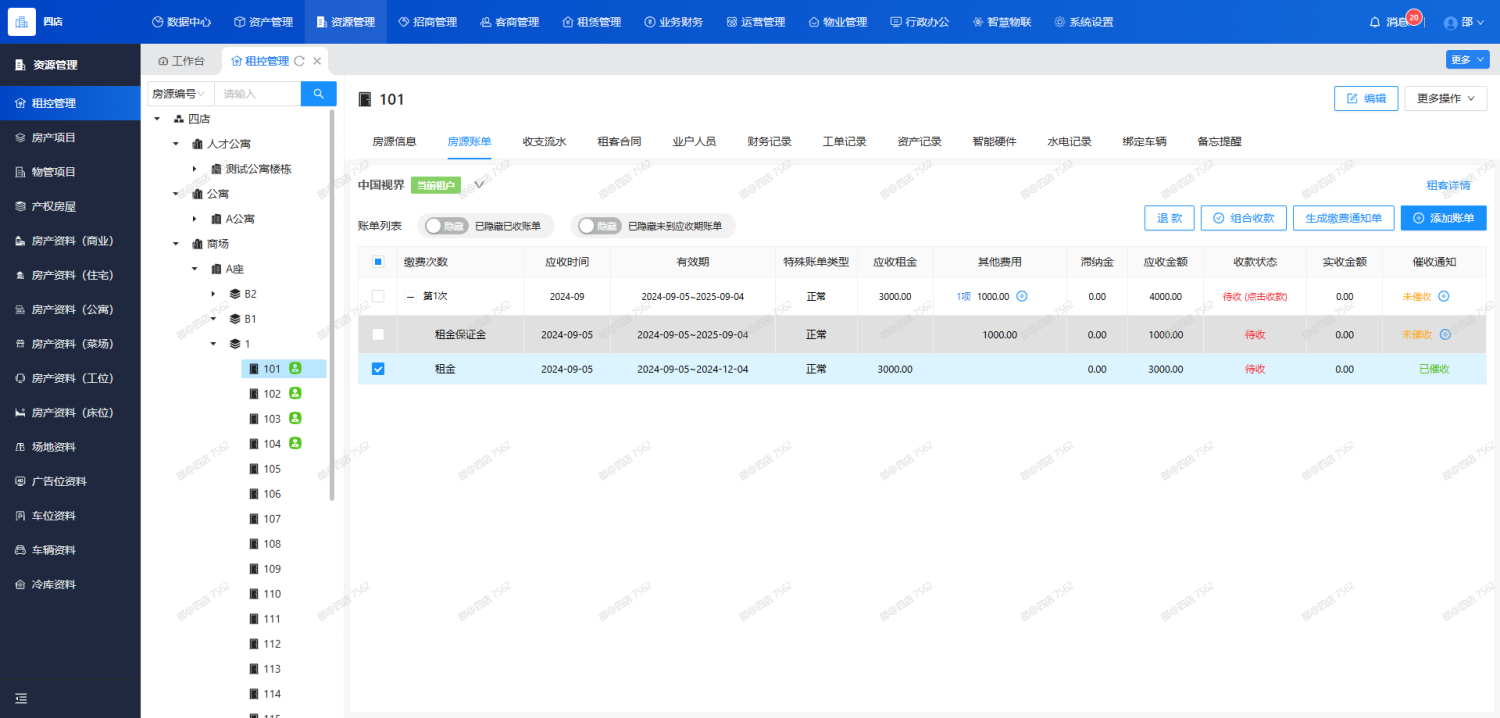Click the 编辑 button
Screen dimensions: 1500x718
click(1366, 98)
